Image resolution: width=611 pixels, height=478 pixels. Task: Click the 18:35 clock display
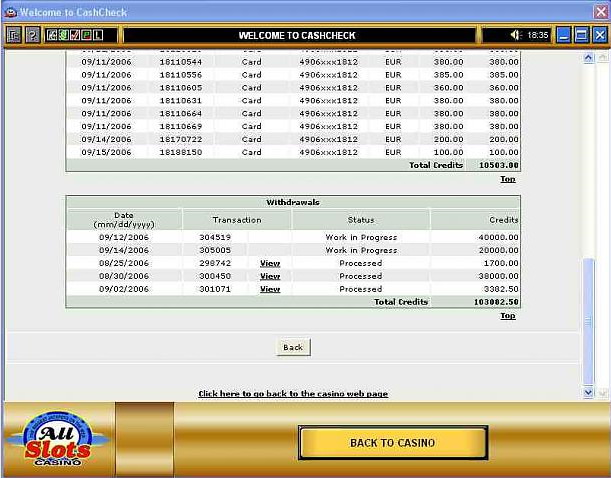[538, 35]
